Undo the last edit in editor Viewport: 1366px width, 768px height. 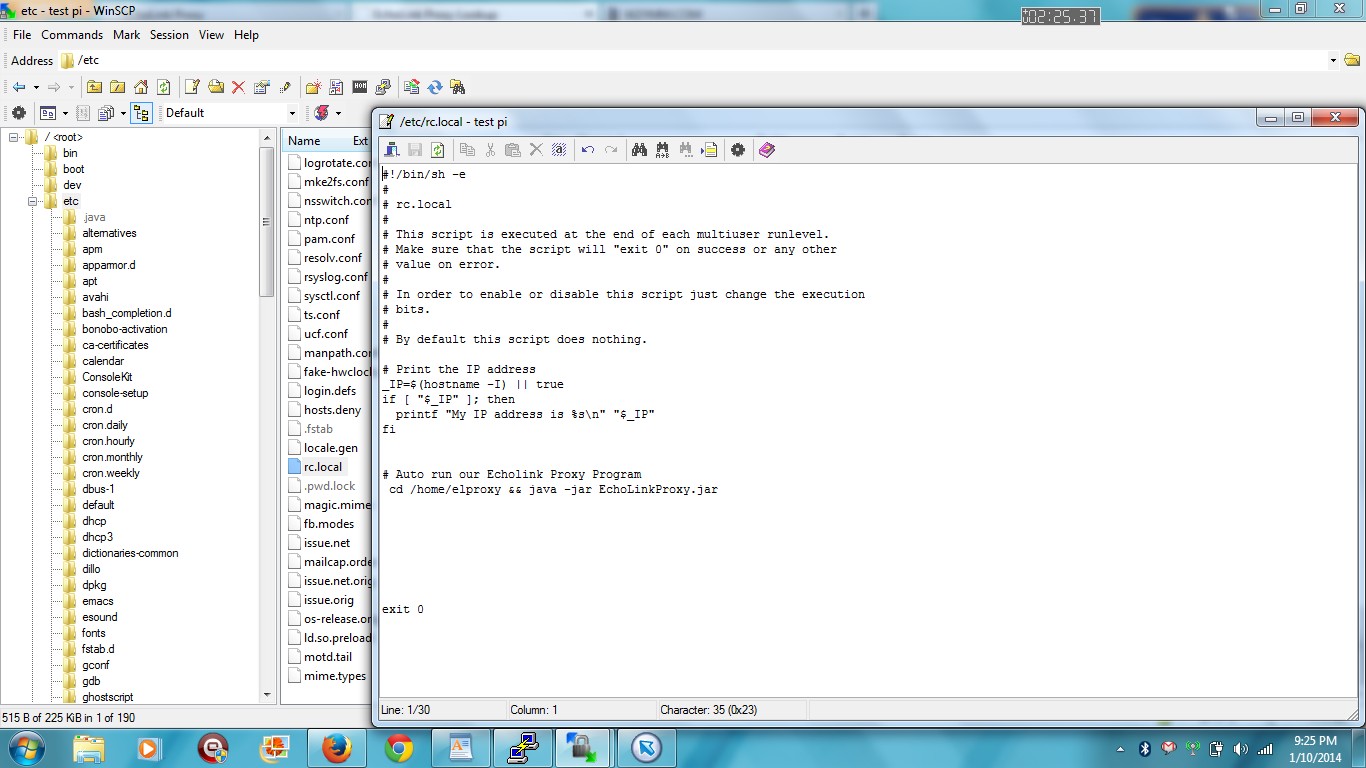(588, 150)
